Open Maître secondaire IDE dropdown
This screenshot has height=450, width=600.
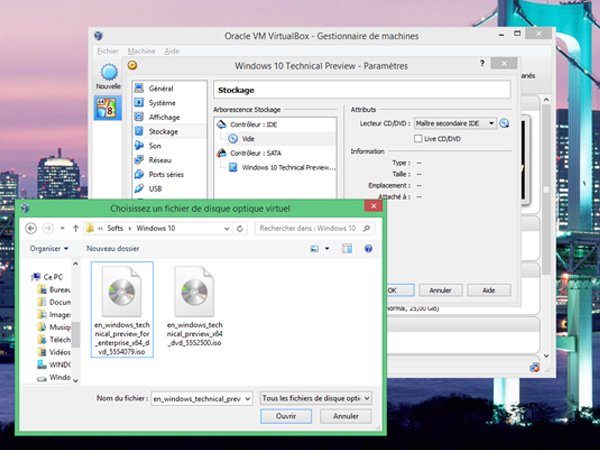point(455,123)
